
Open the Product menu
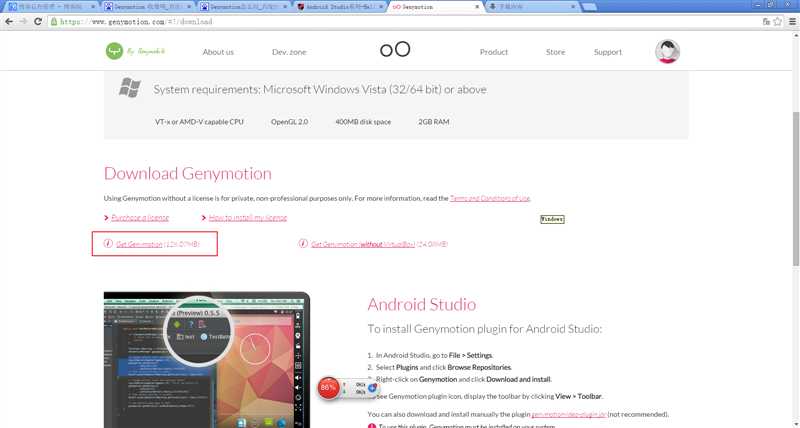493,52
